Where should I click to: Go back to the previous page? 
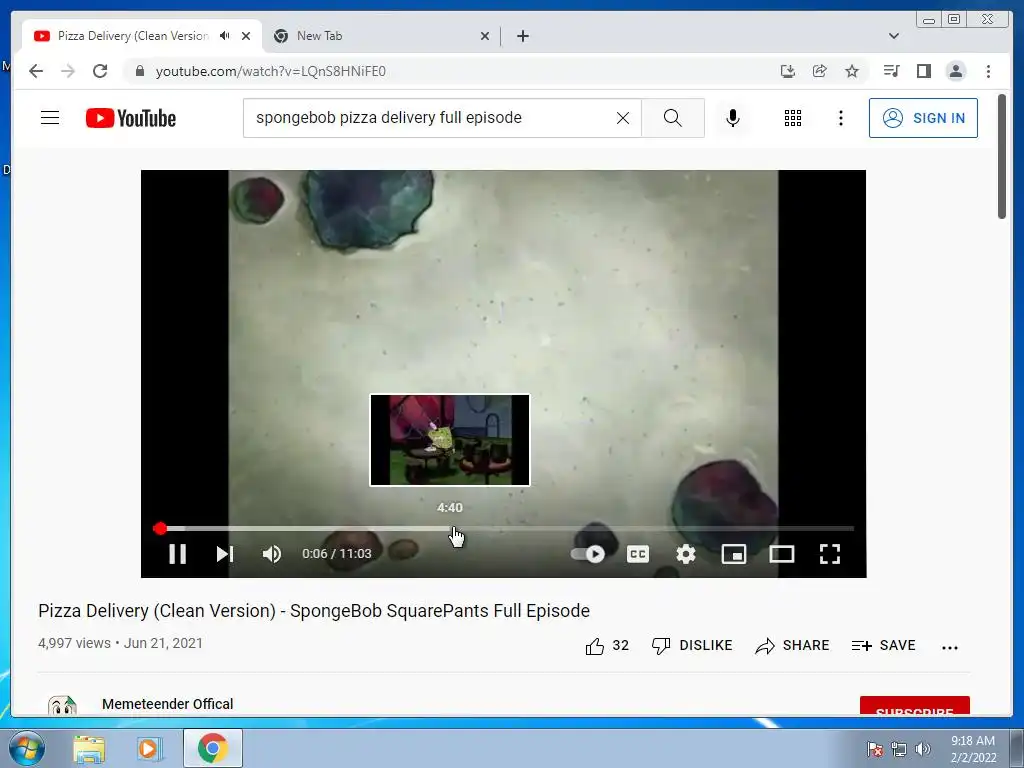[36, 71]
